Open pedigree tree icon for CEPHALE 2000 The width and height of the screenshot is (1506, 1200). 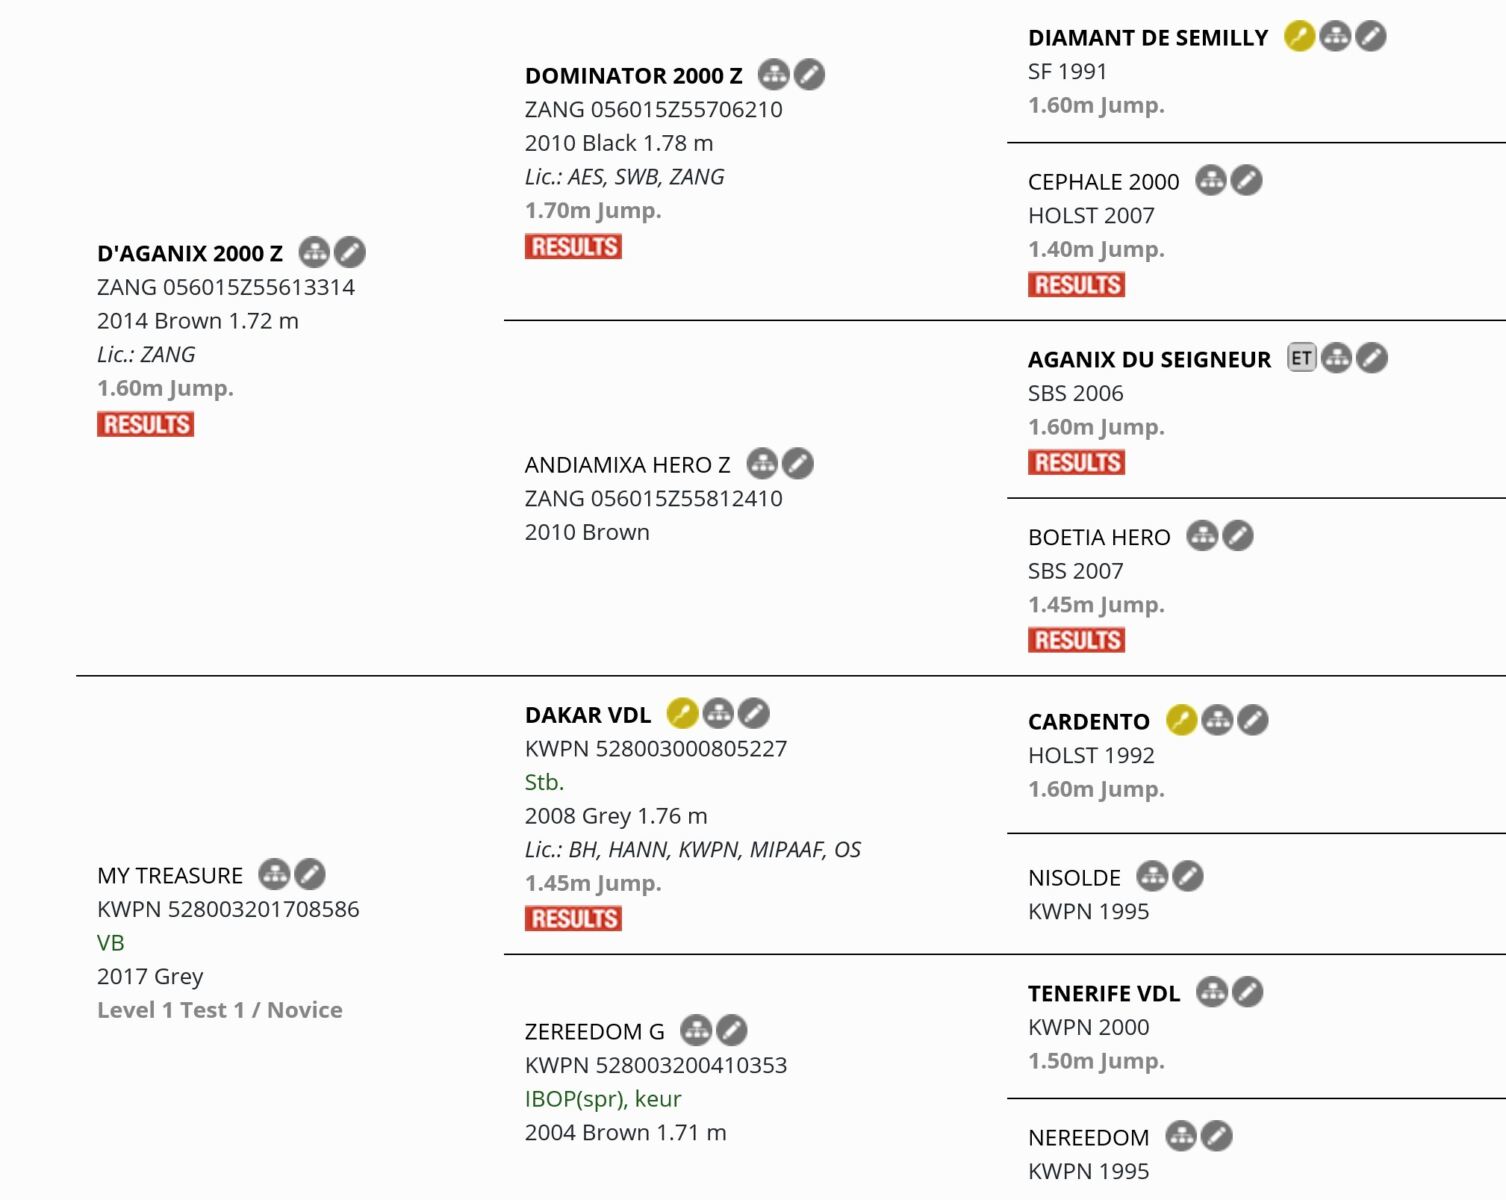[x=1211, y=180]
